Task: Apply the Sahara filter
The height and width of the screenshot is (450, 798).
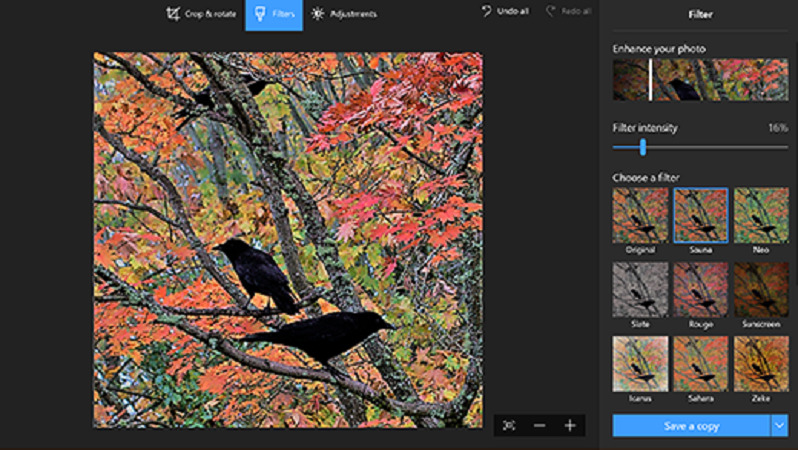Action: coord(700,363)
